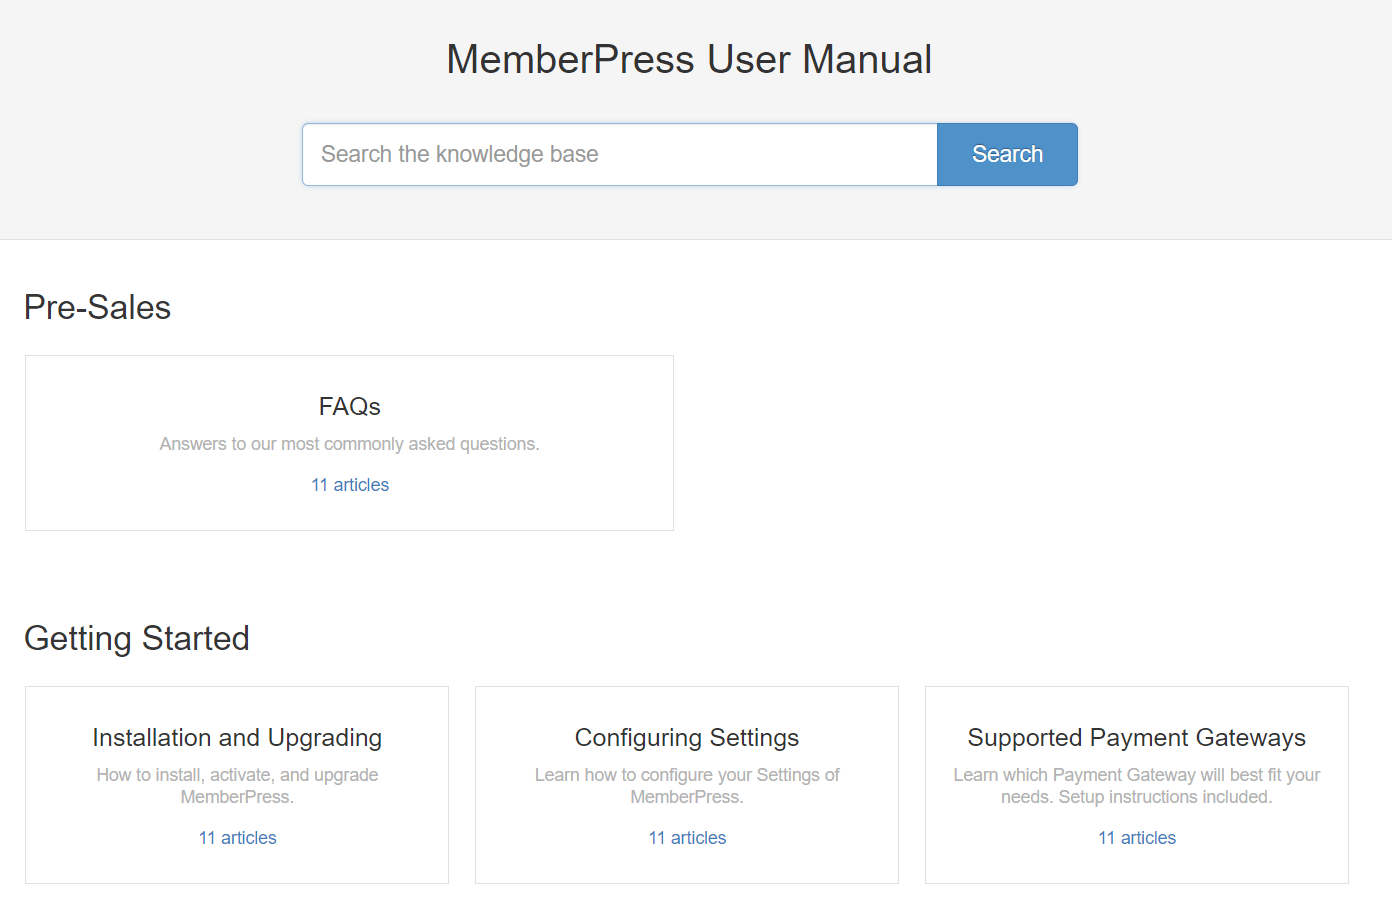The width and height of the screenshot is (1392, 915).
Task: Open 11 articles link under Installation and Upgrading
Action: [x=237, y=838]
